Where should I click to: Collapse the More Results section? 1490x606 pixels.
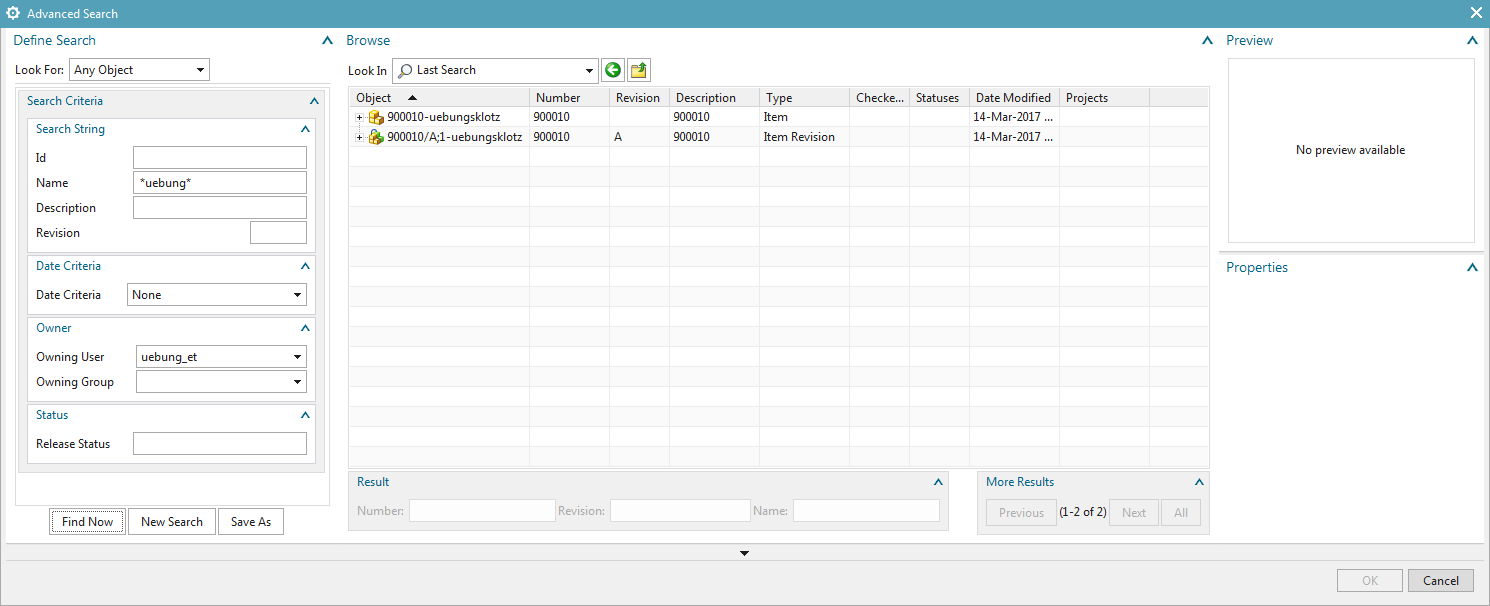[1199, 482]
